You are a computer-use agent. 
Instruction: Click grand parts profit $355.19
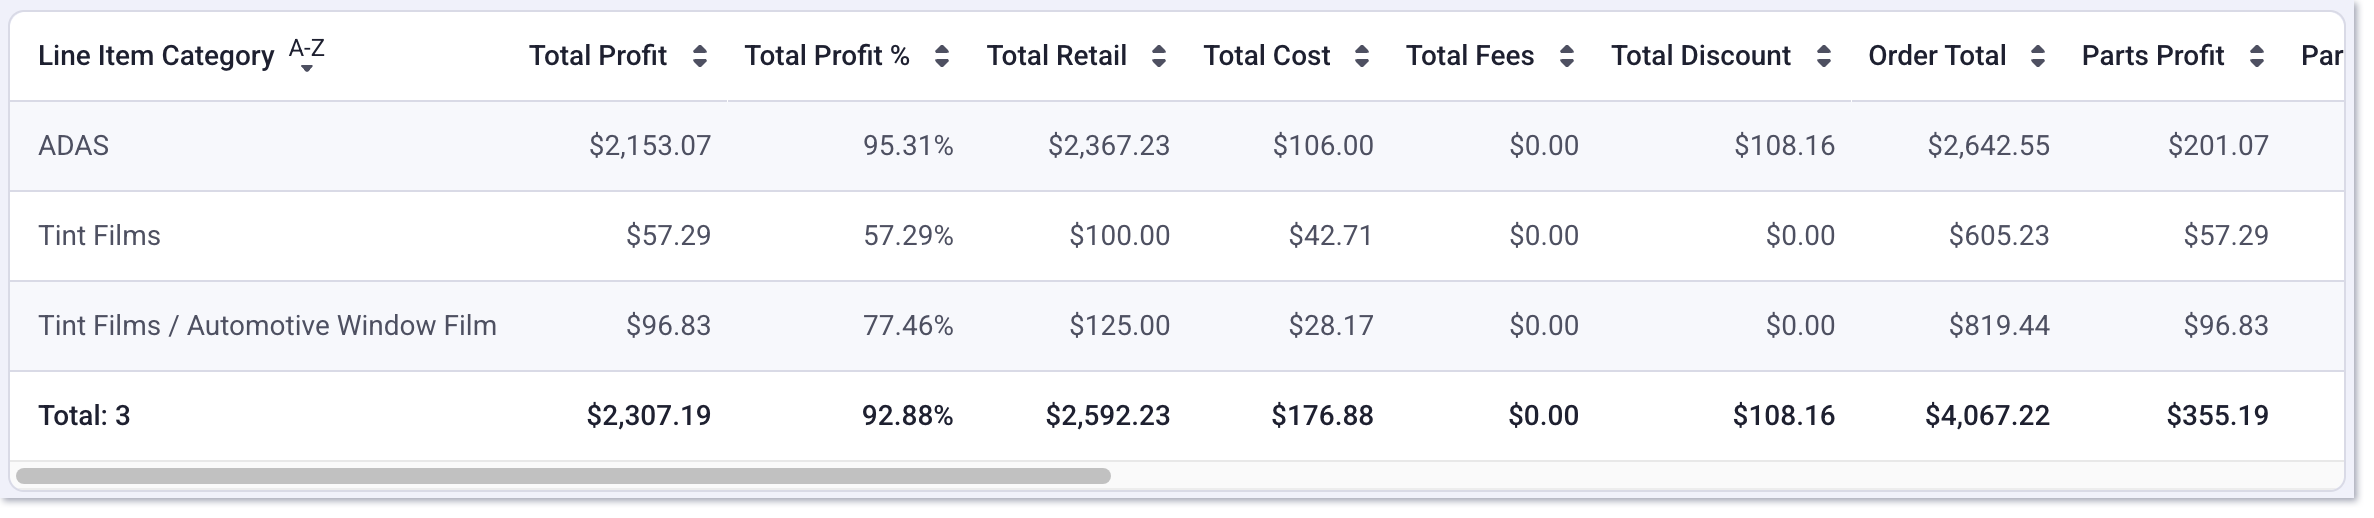2218,416
